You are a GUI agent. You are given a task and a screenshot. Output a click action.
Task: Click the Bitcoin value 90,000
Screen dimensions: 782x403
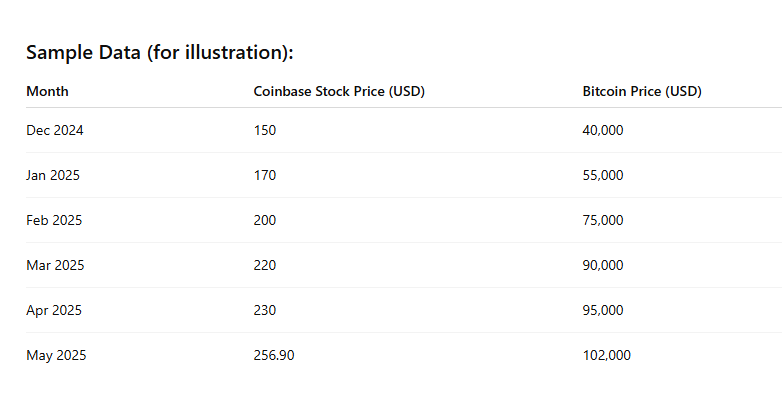click(603, 265)
